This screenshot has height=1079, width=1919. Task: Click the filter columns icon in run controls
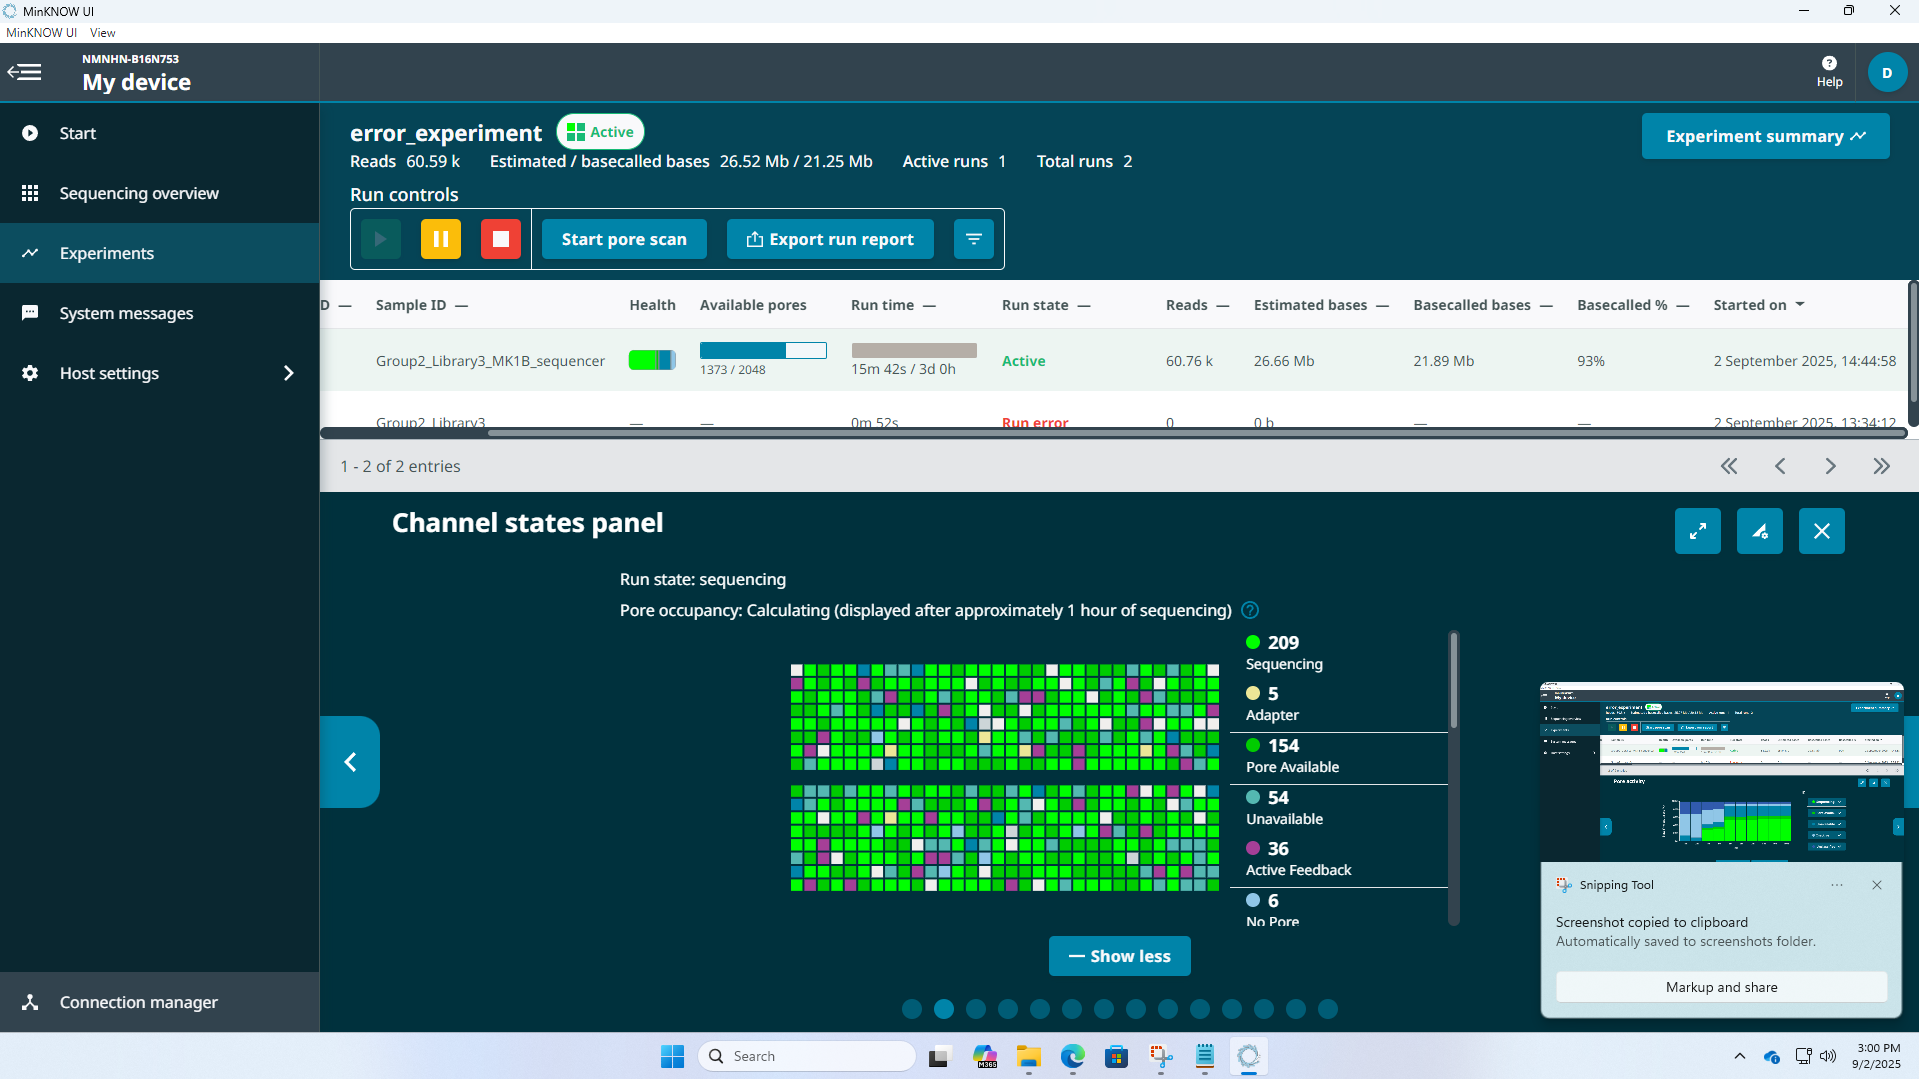pos(973,239)
